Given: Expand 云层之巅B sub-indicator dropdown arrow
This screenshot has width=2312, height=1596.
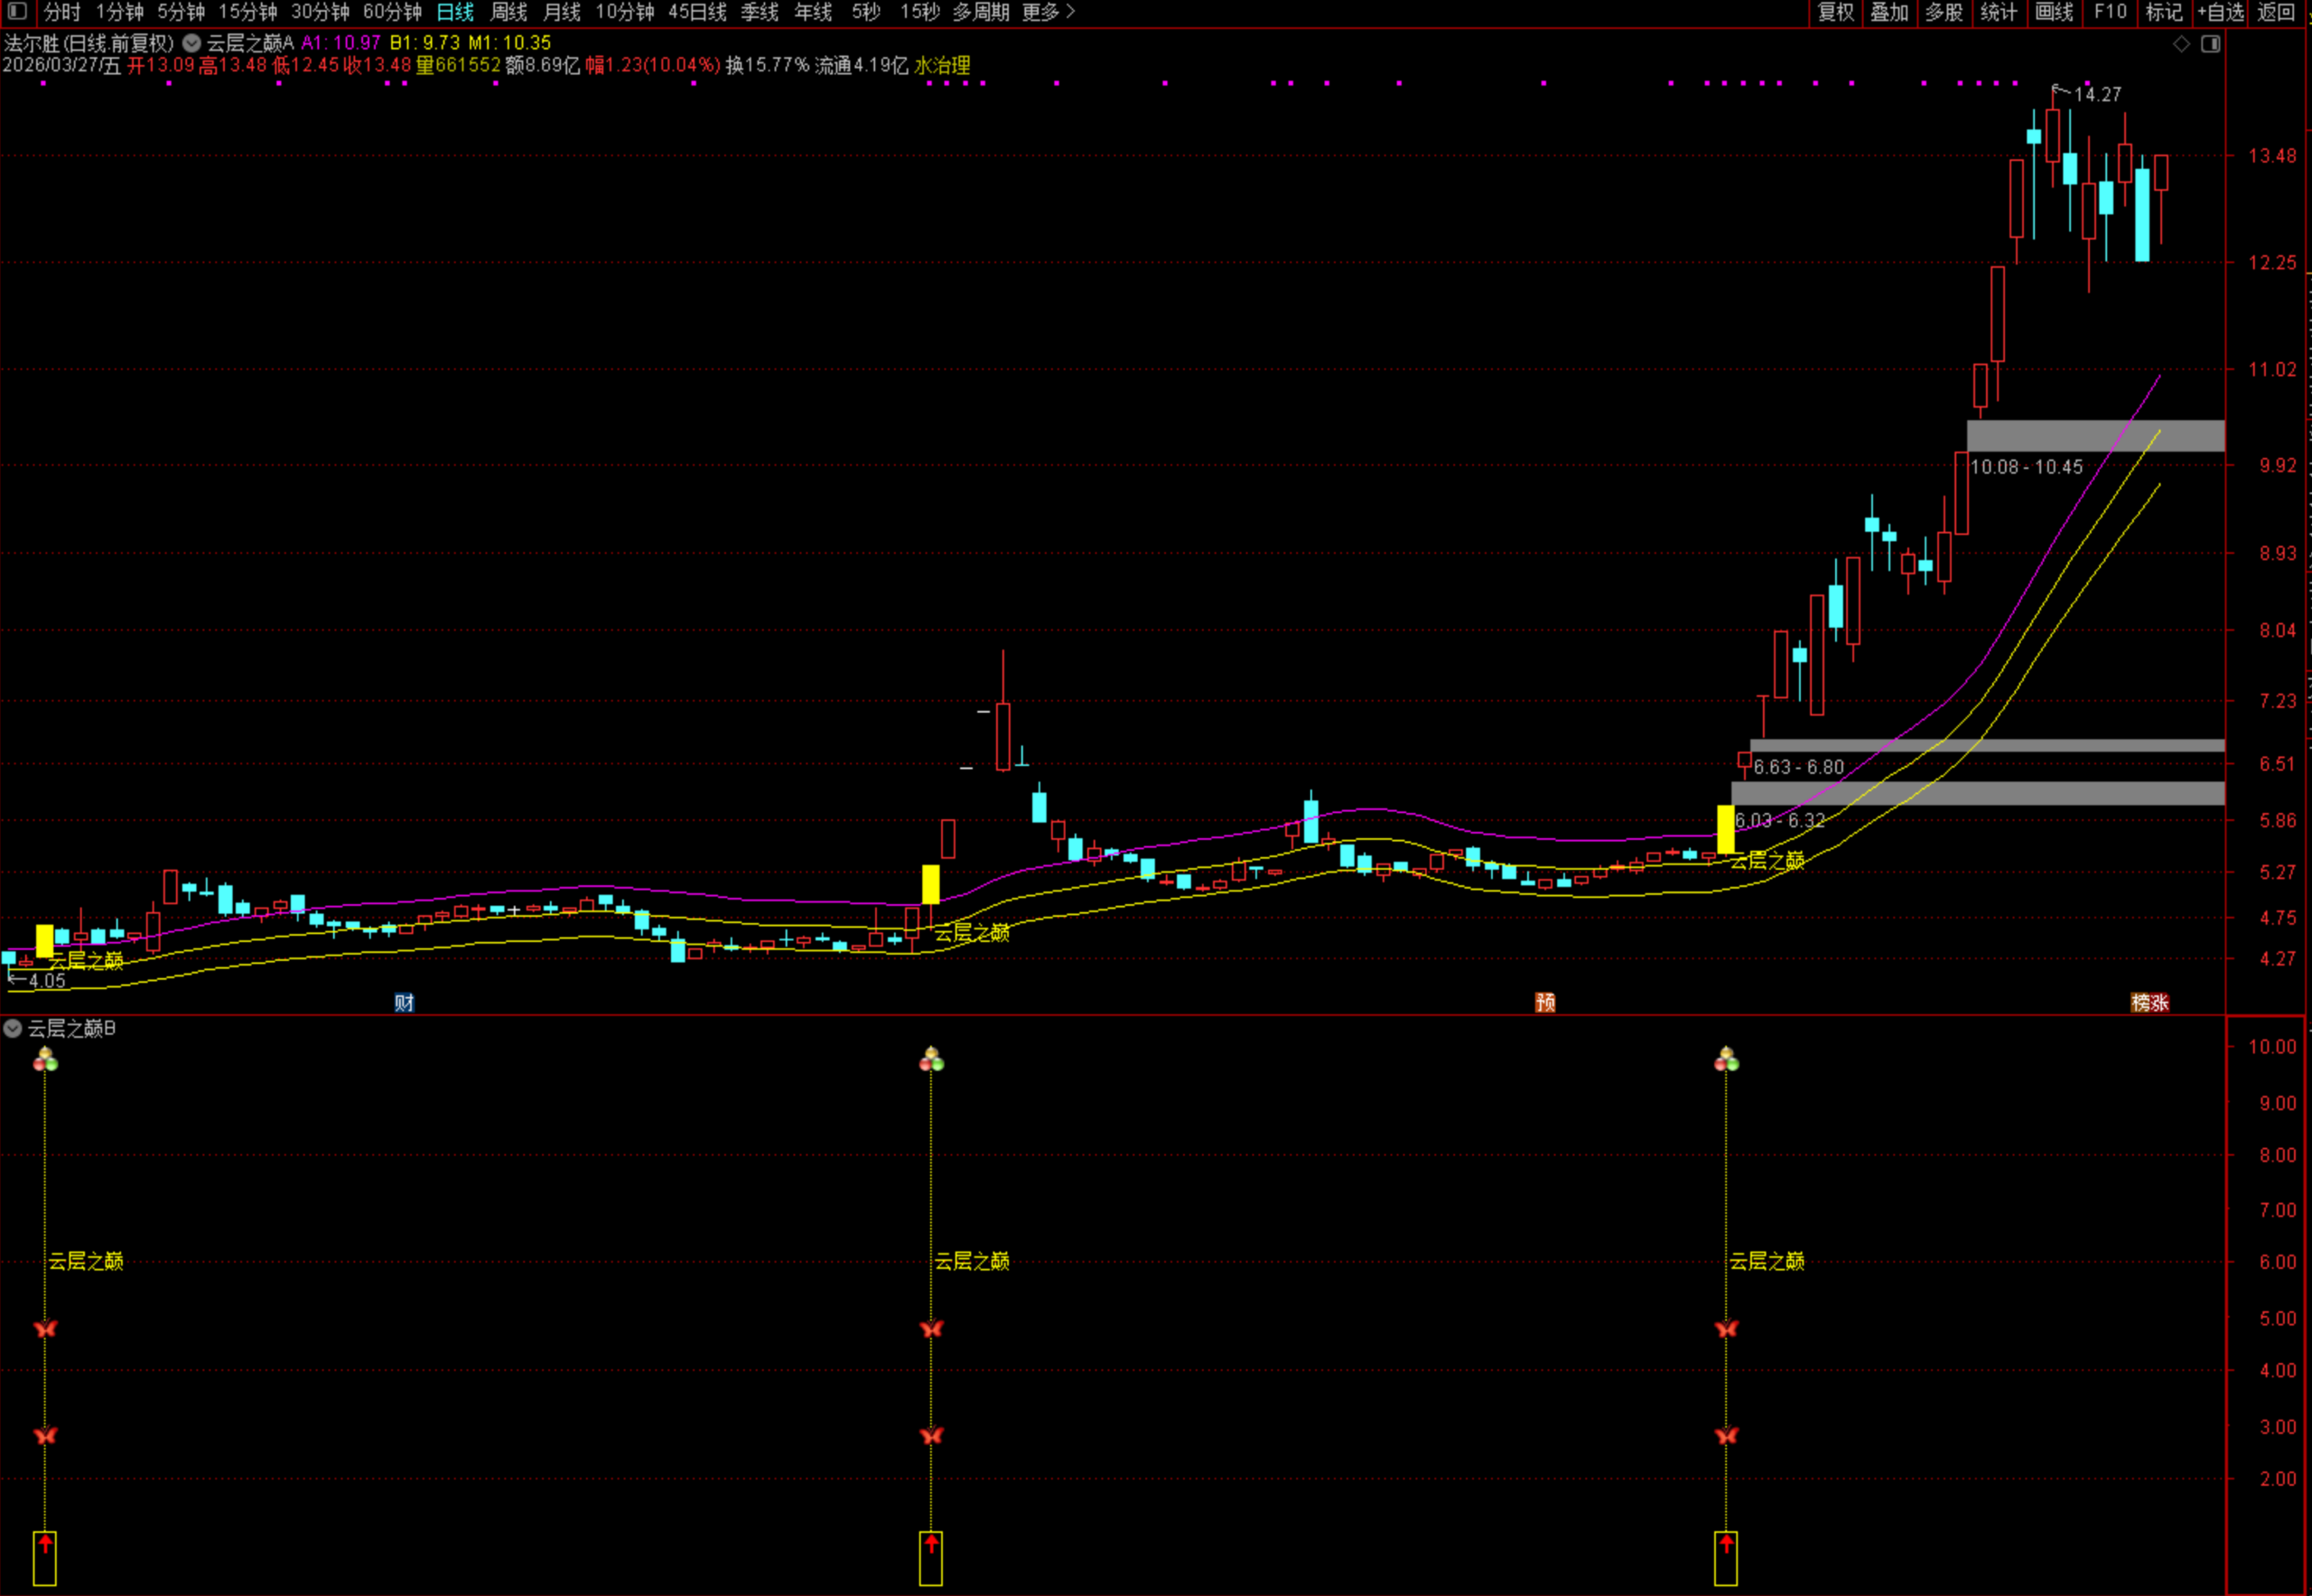Looking at the screenshot, I should pos(13,1028).
